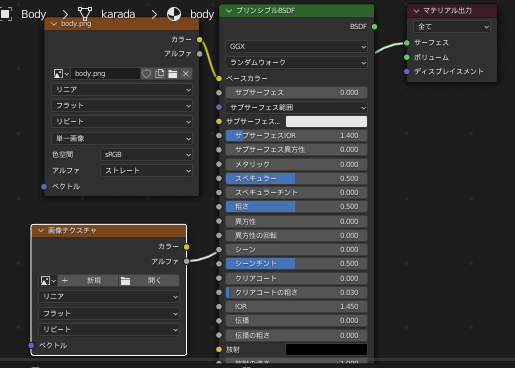Image resolution: width=515 pixels, height=368 pixels.
Task: Click the karada mesh icon in the breadcrumb
Action: [x=85, y=14]
